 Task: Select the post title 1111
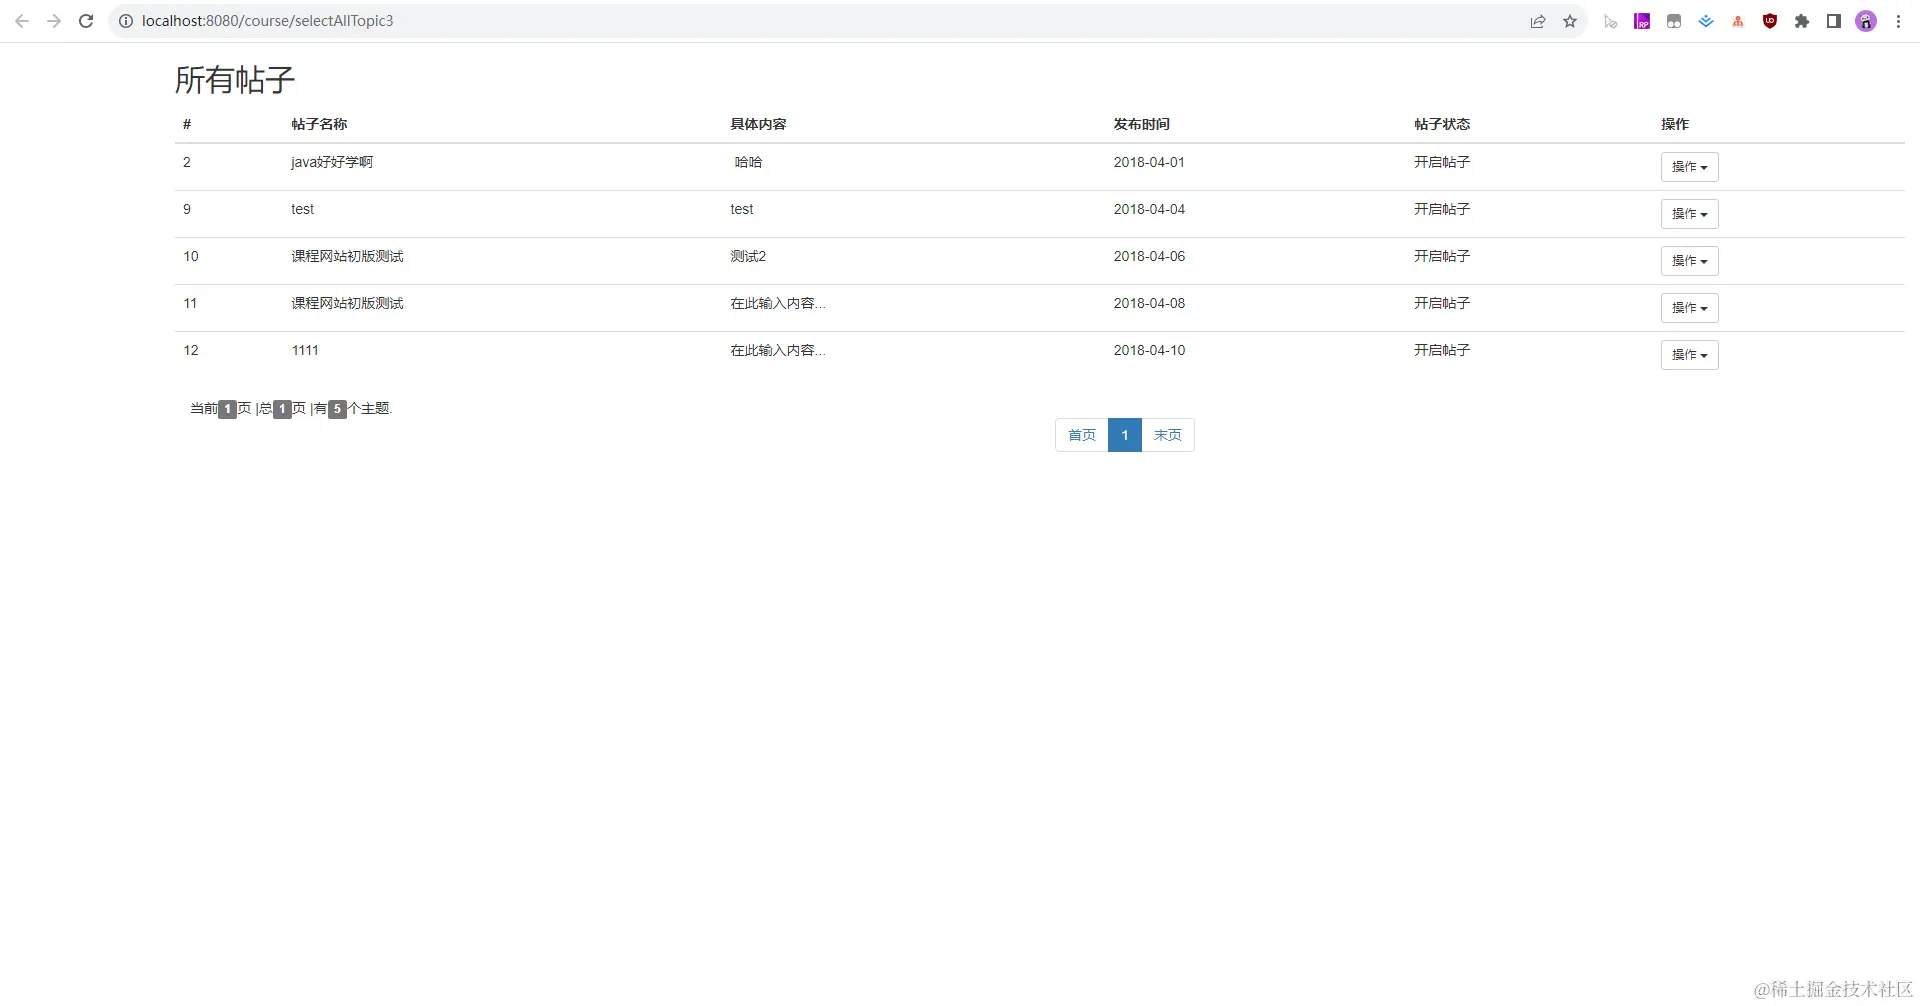click(x=305, y=350)
